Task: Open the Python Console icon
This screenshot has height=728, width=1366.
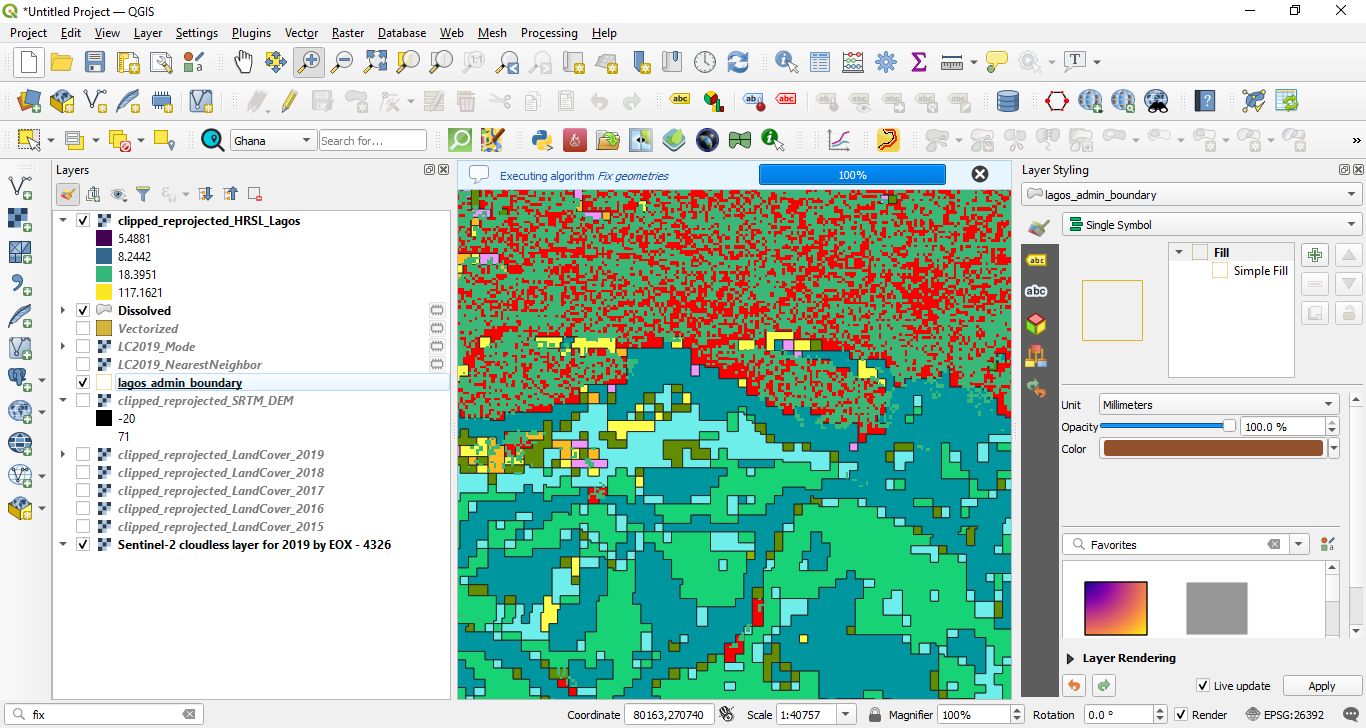Action: pos(542,140)
